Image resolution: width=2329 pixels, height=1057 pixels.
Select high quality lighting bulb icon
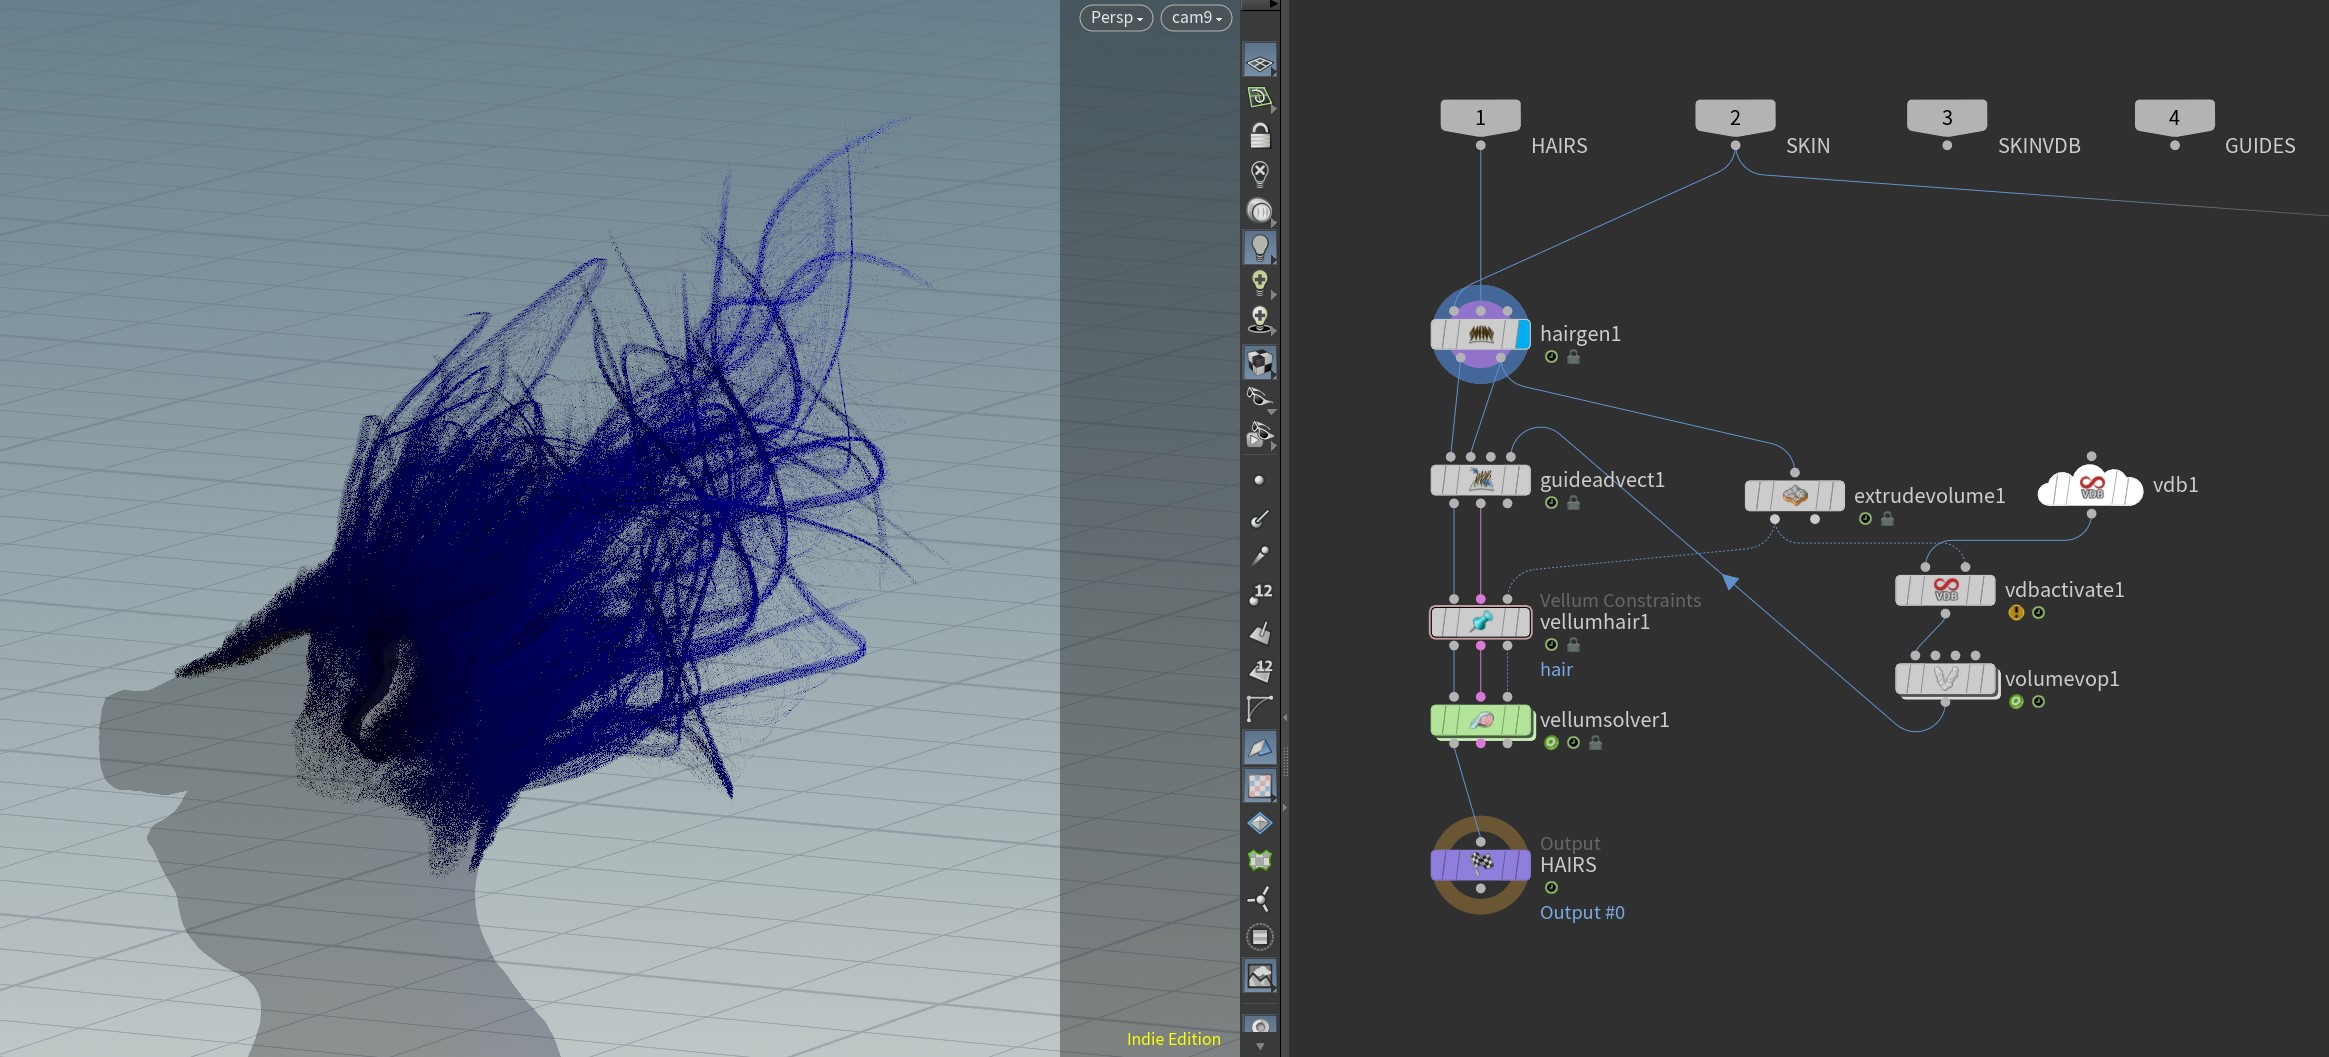pos(1260,283)
